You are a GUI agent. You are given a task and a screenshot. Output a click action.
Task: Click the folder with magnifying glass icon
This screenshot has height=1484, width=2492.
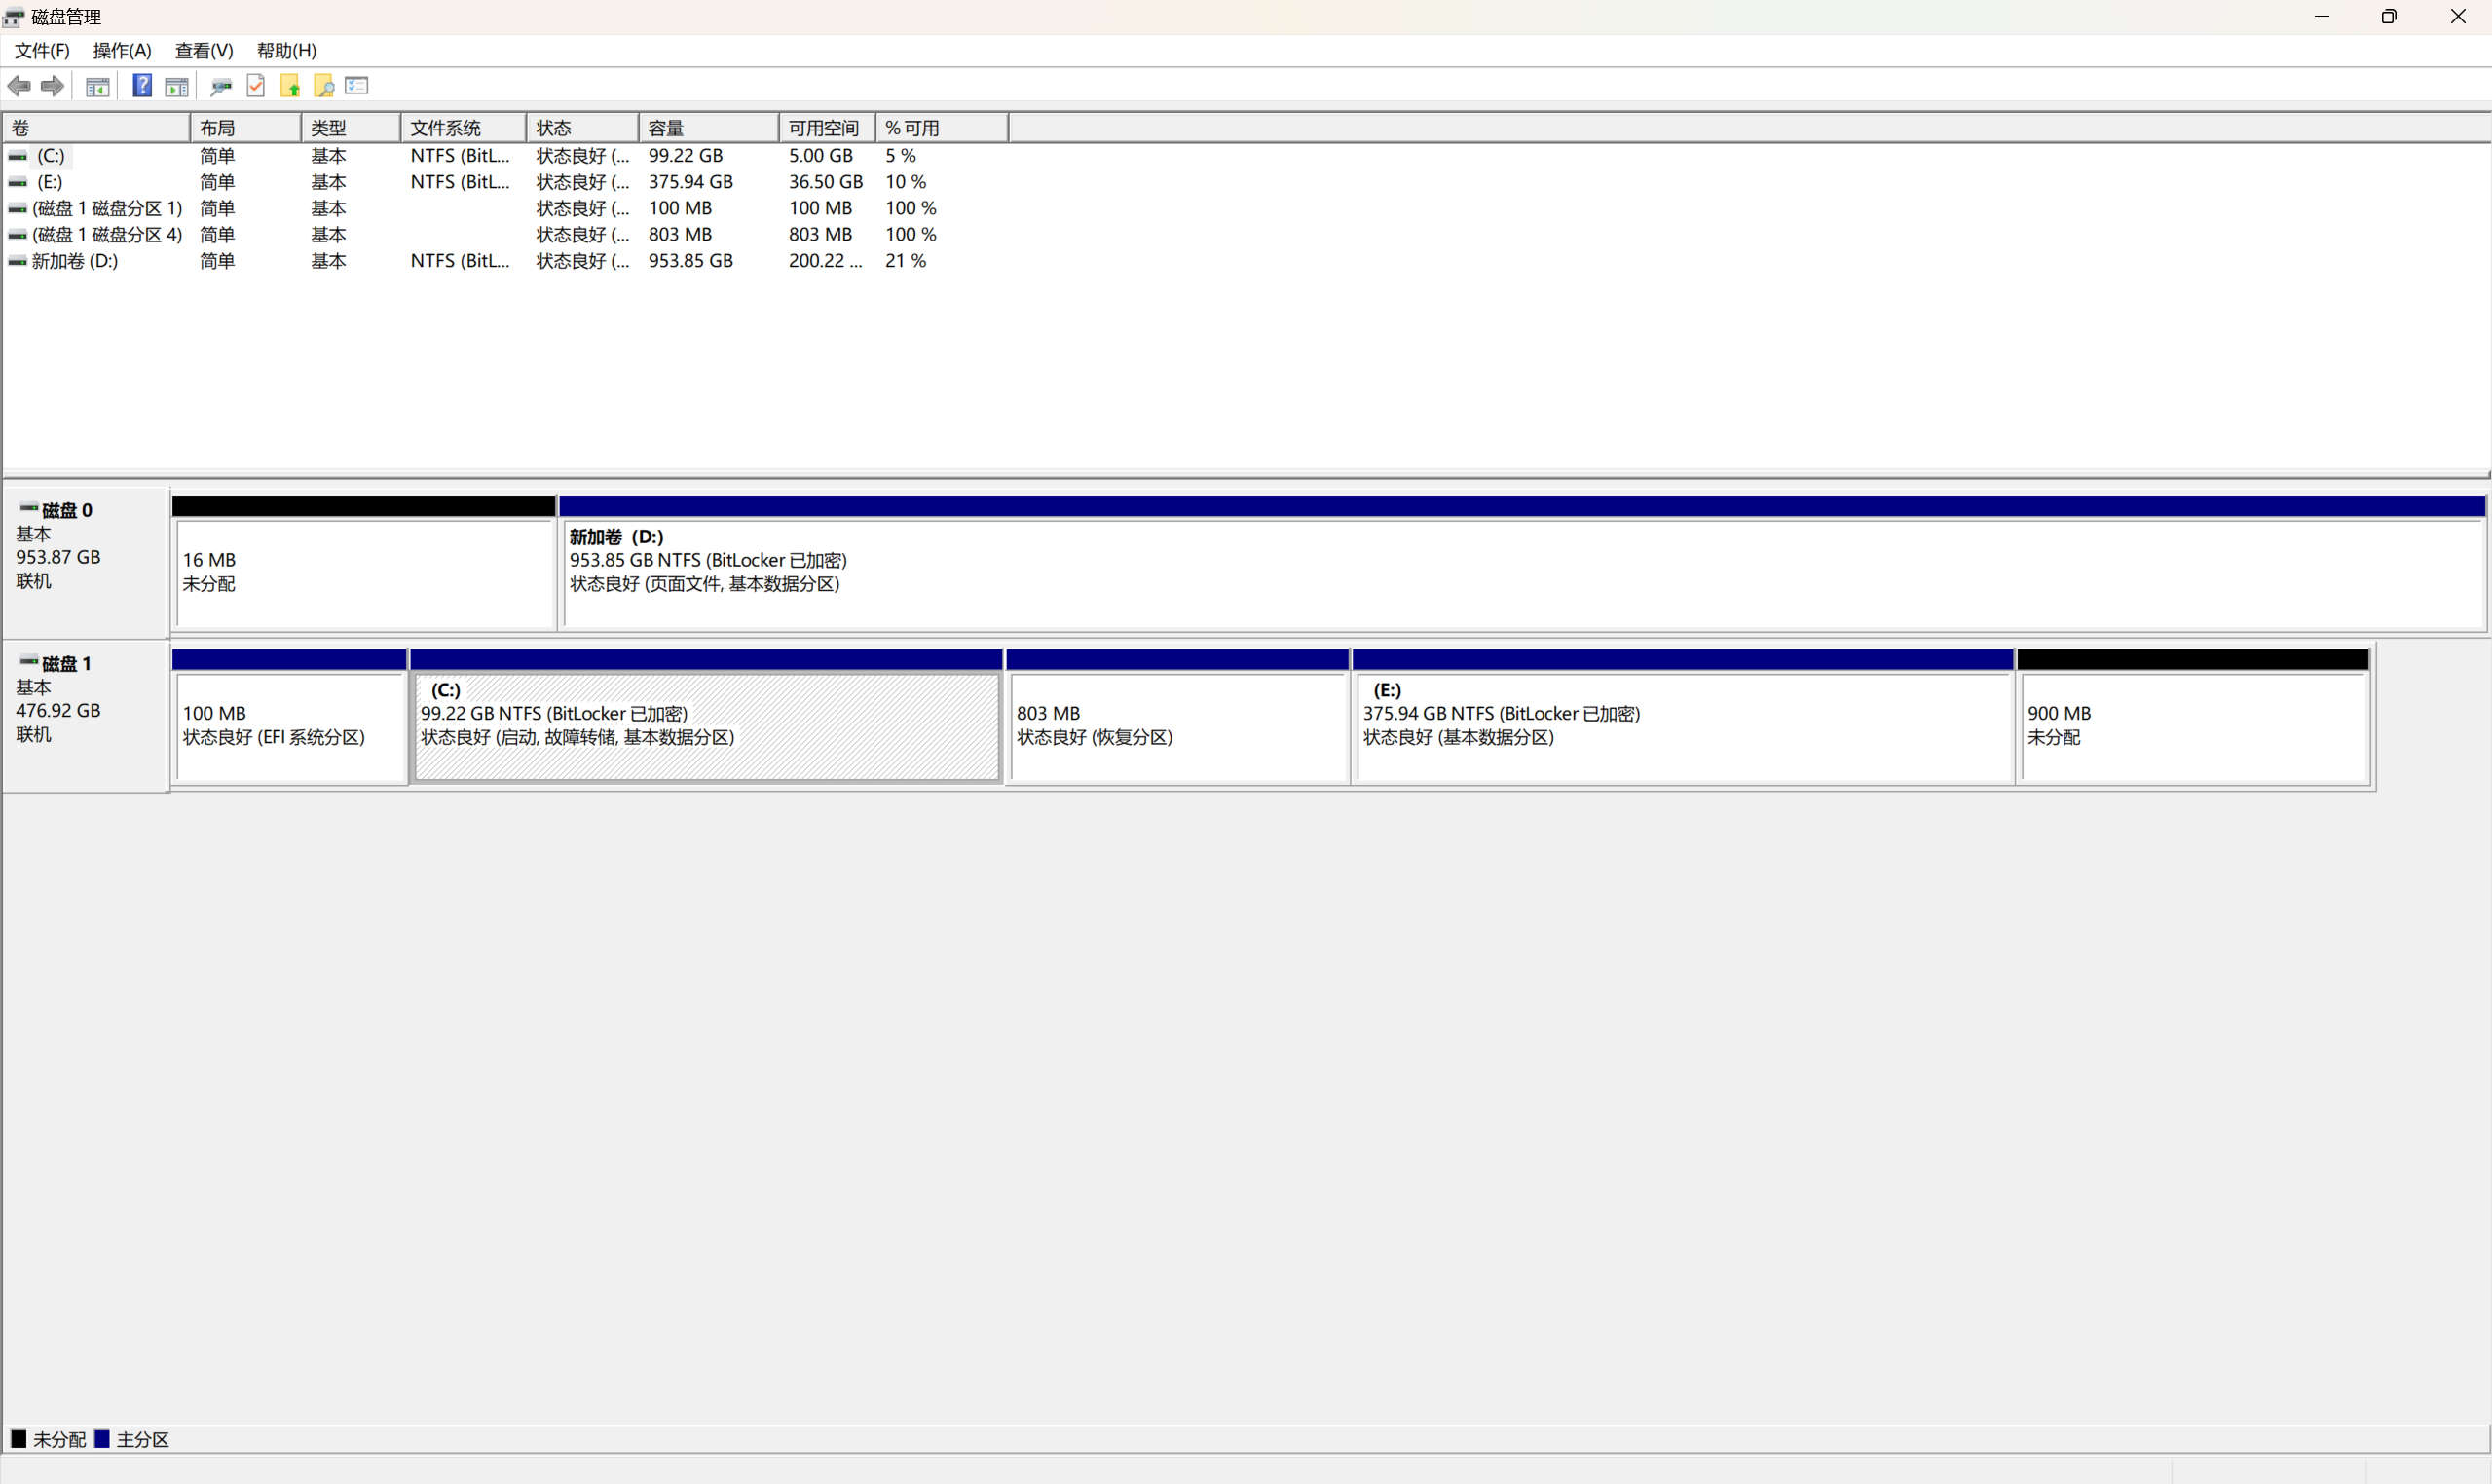324,86
